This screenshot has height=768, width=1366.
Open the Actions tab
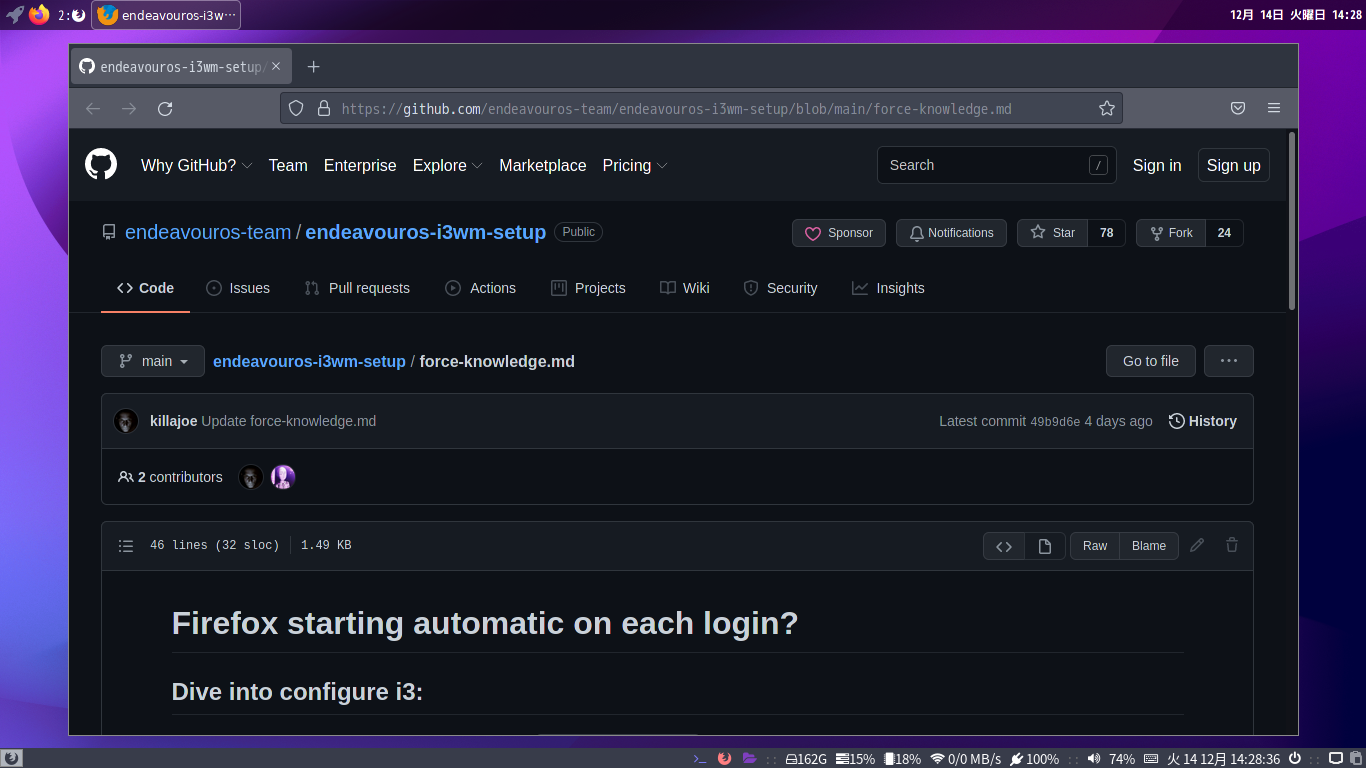(480, 288)
